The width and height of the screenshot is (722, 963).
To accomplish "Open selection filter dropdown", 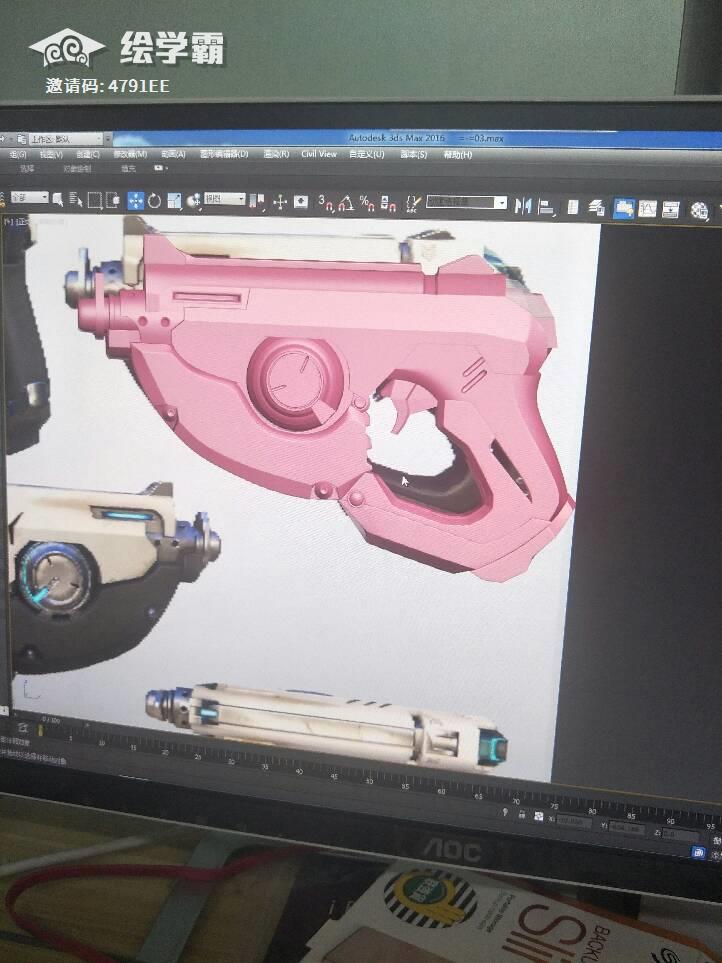I will pos(29,197).
